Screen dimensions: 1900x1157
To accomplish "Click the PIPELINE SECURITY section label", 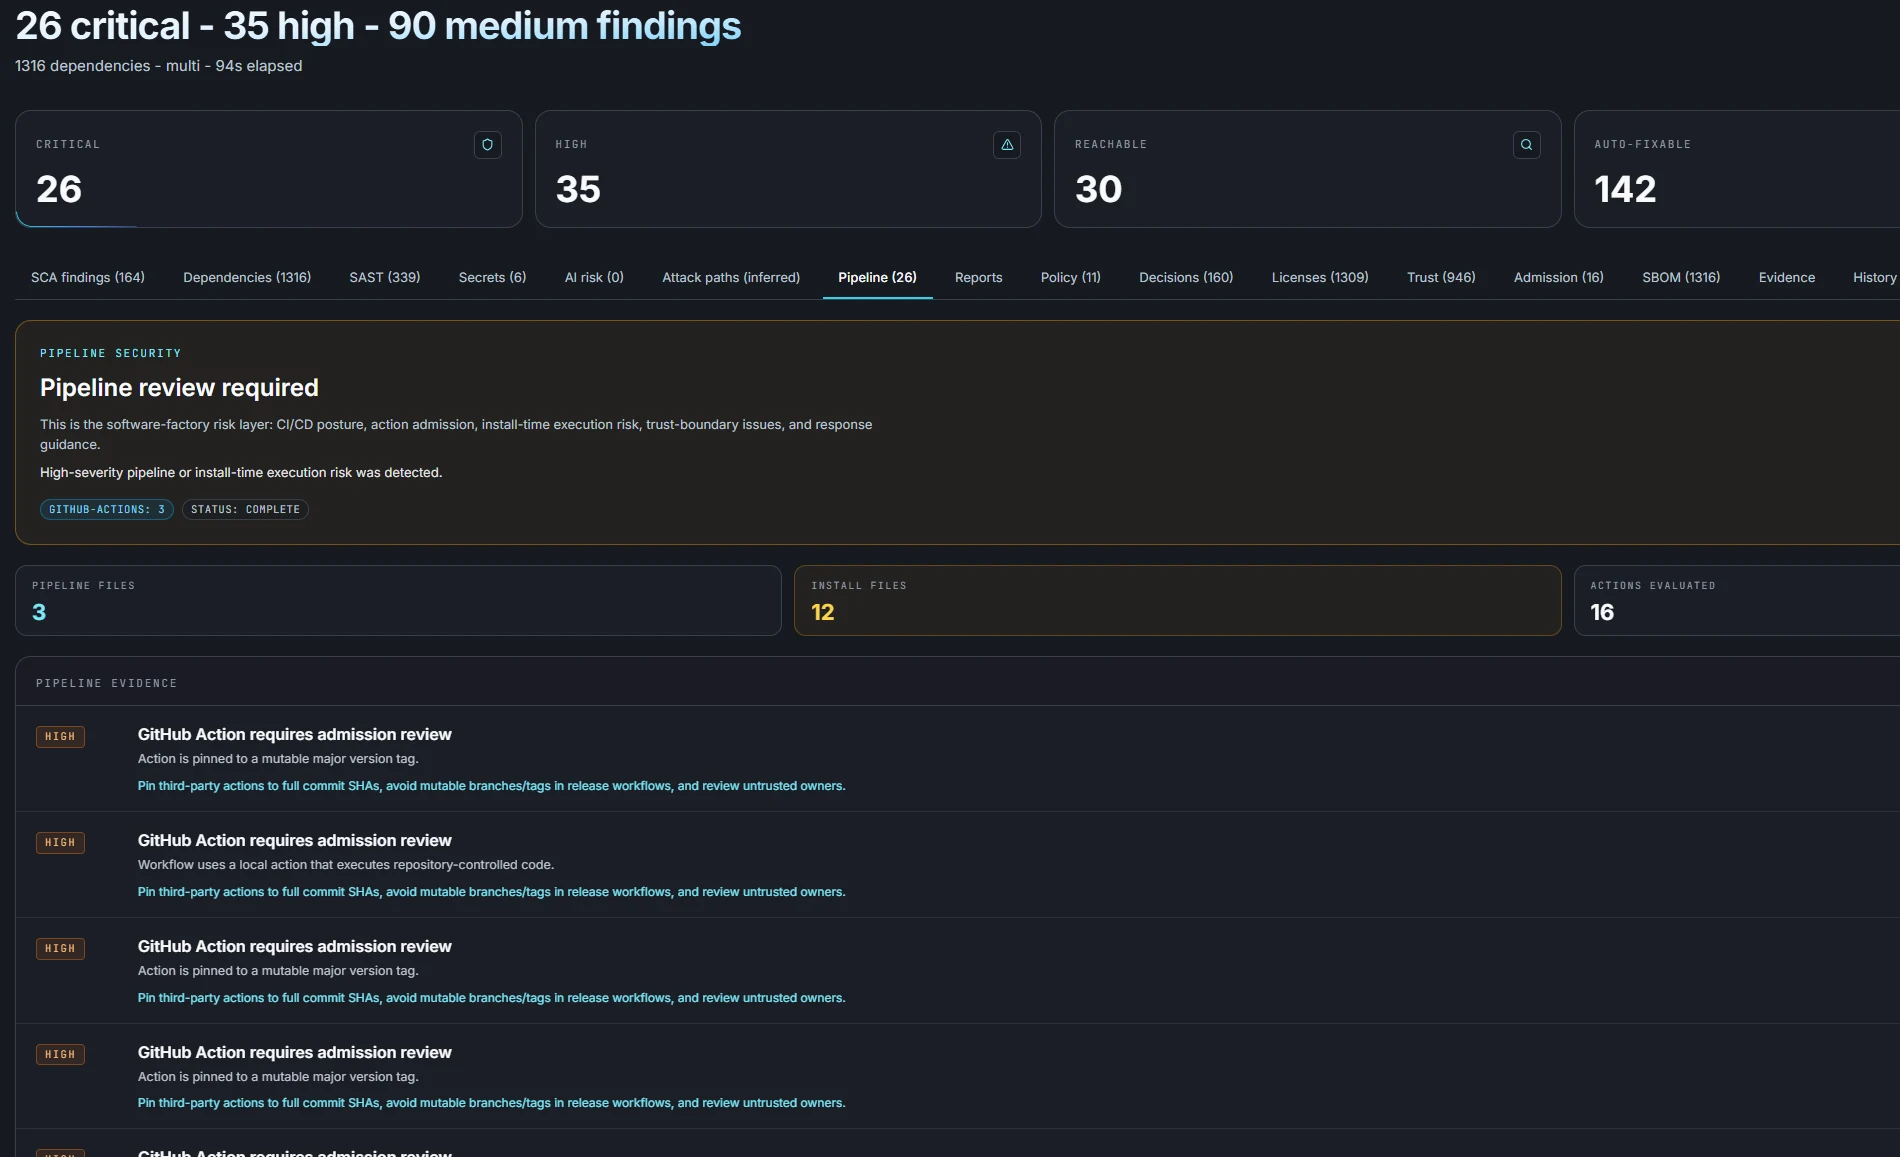I will [x=110, y=353].
